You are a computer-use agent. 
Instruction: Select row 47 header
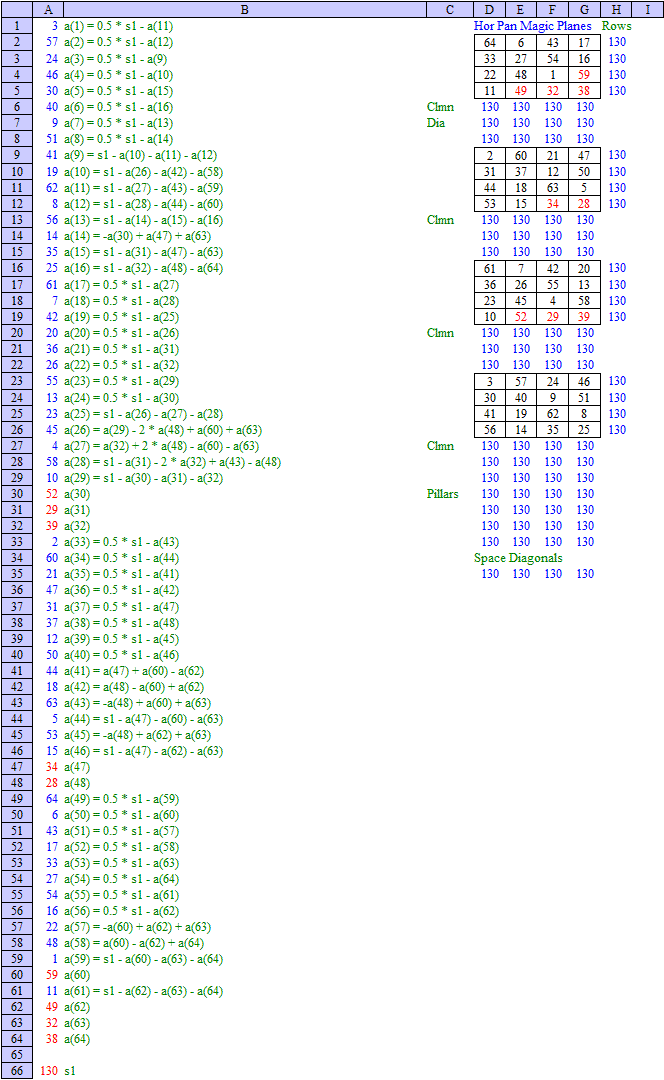click(x=17, y=767)
